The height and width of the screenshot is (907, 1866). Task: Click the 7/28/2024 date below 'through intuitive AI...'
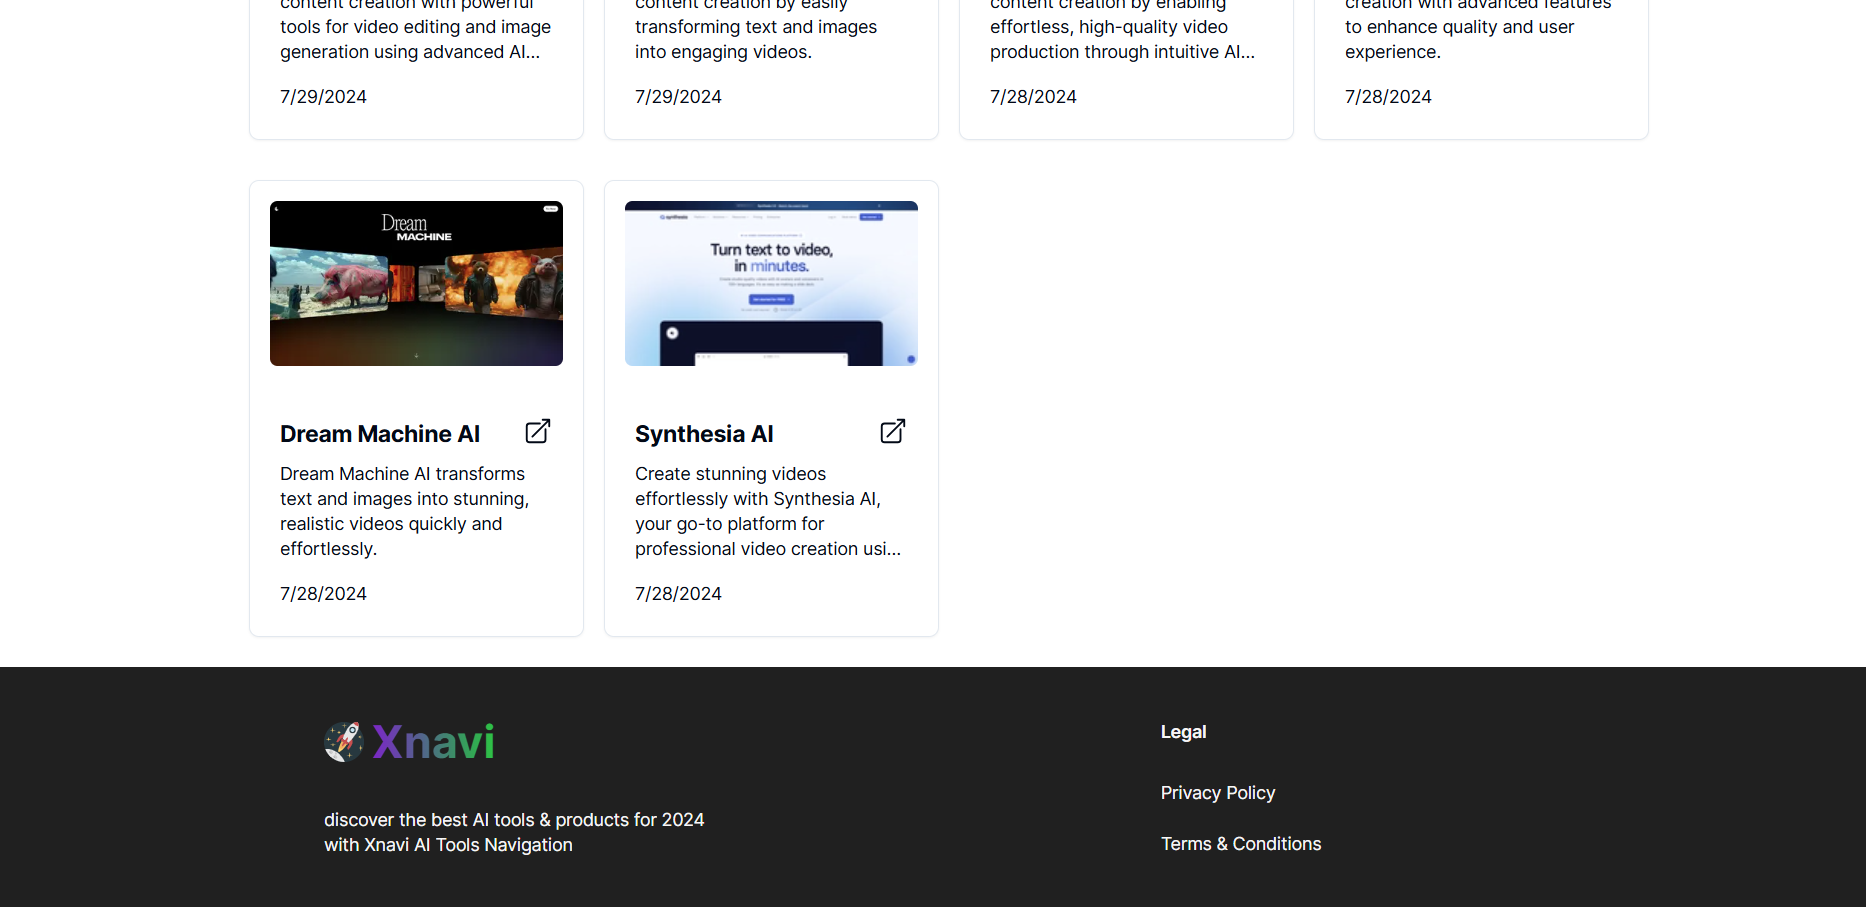point(1033,97)
